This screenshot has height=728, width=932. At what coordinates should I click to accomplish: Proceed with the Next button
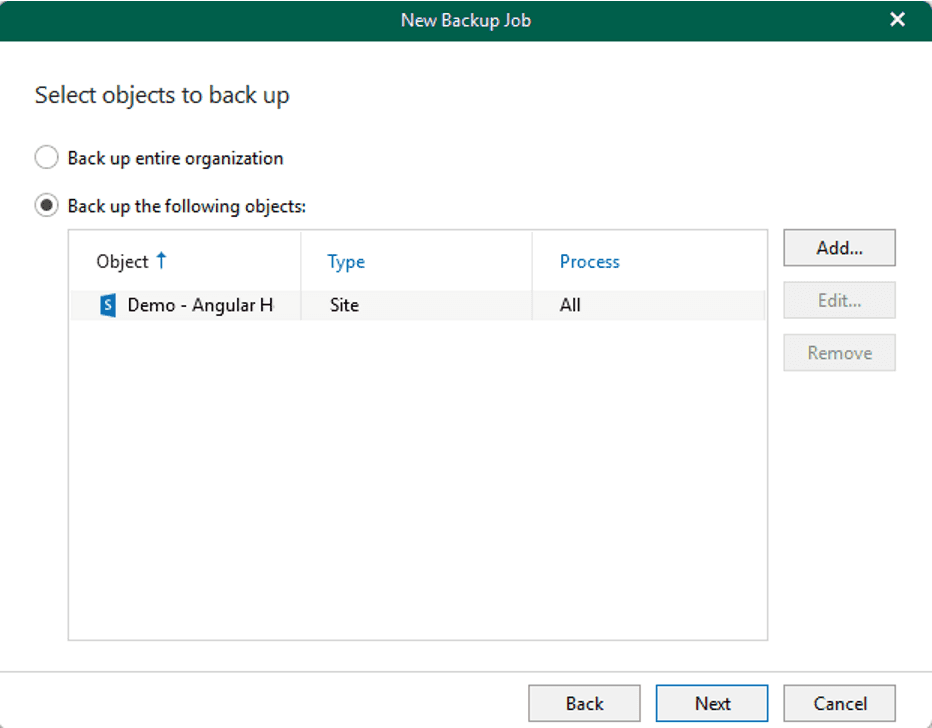[x=711, y=703]
